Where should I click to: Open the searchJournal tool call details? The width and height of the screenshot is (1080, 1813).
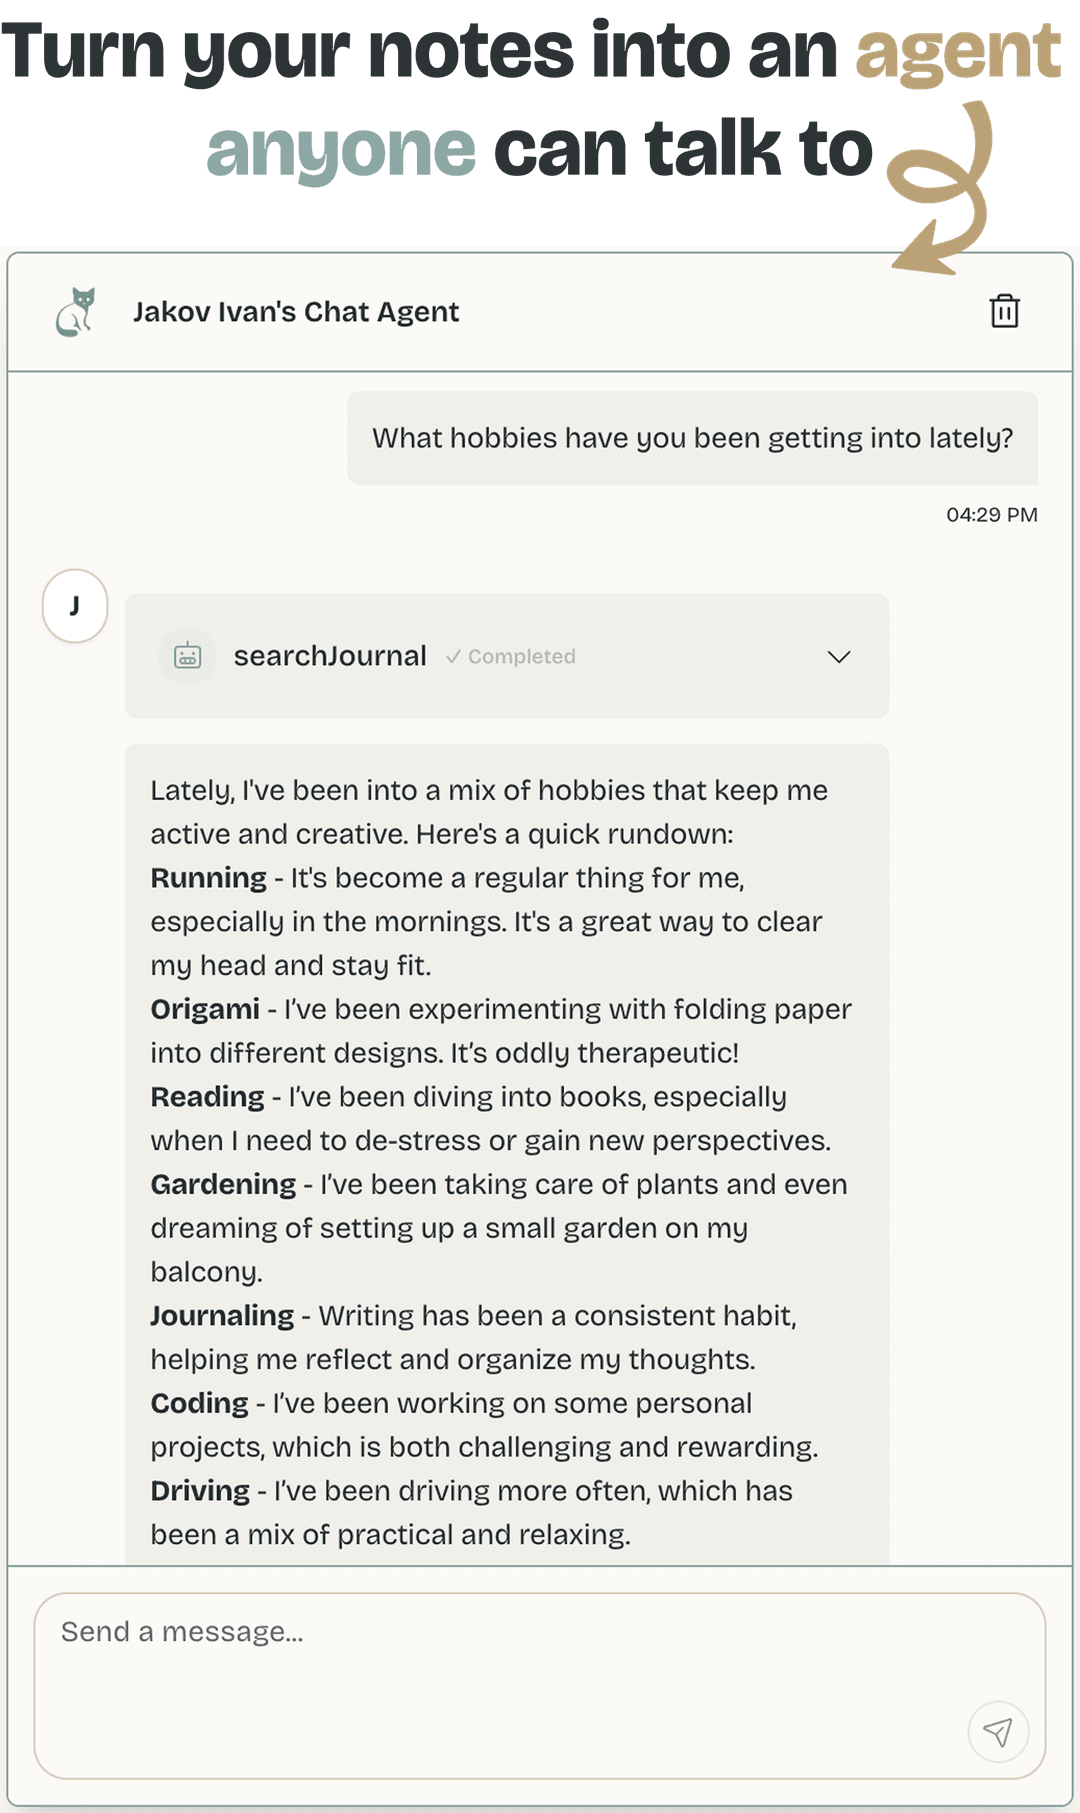click(330, 656)
